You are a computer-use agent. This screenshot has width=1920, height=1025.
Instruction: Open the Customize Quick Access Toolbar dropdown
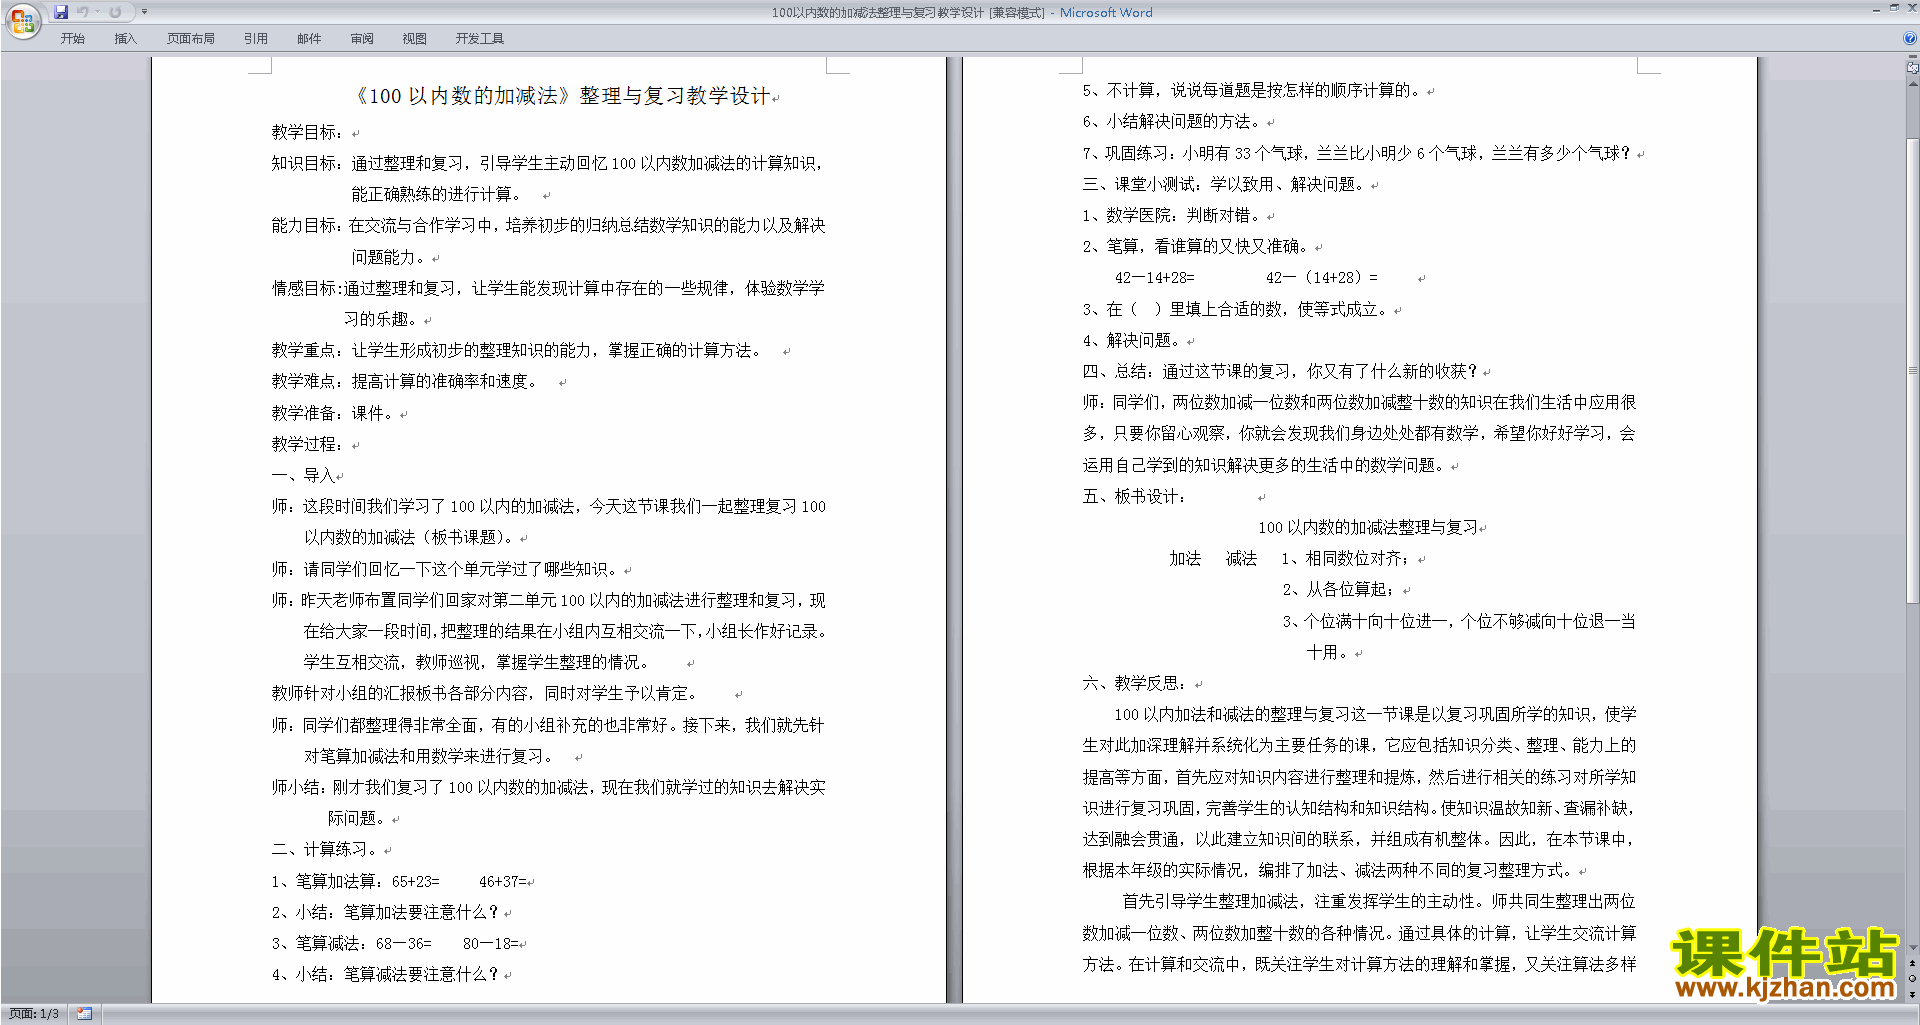144,12
